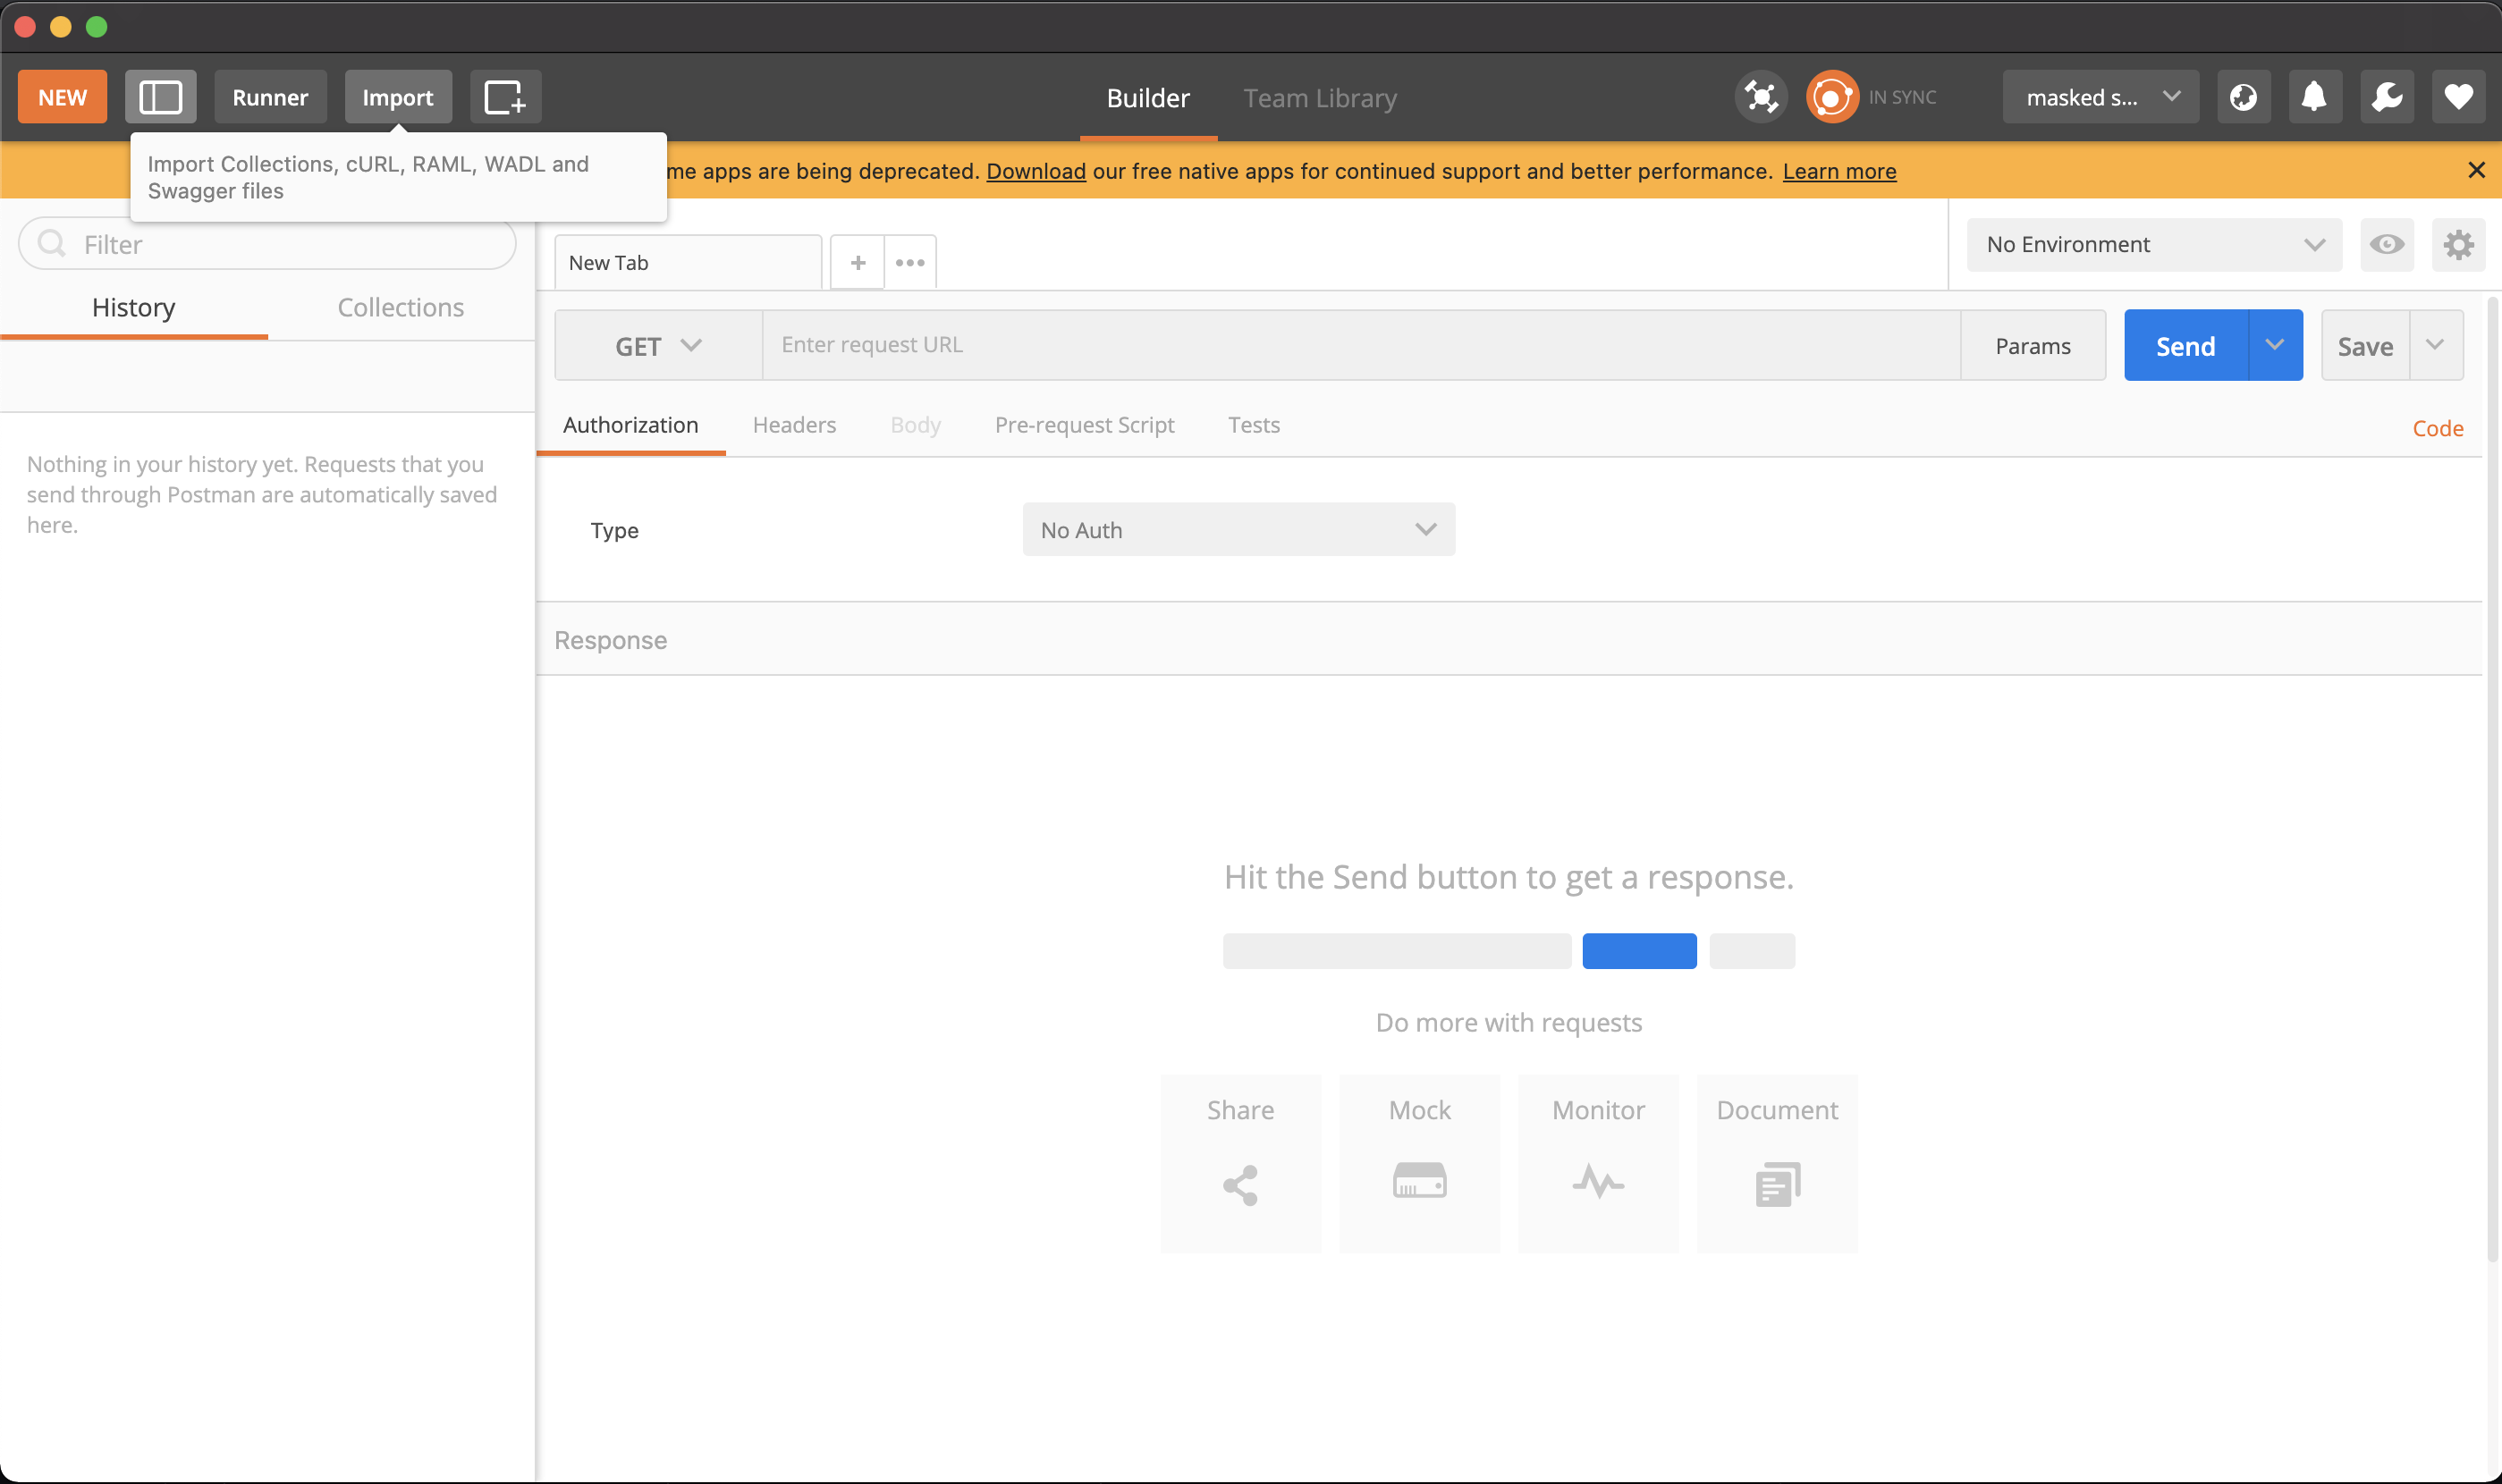Open settings with the wrench icon
2502x1484 pixels.
click(x=2386, y=97)
